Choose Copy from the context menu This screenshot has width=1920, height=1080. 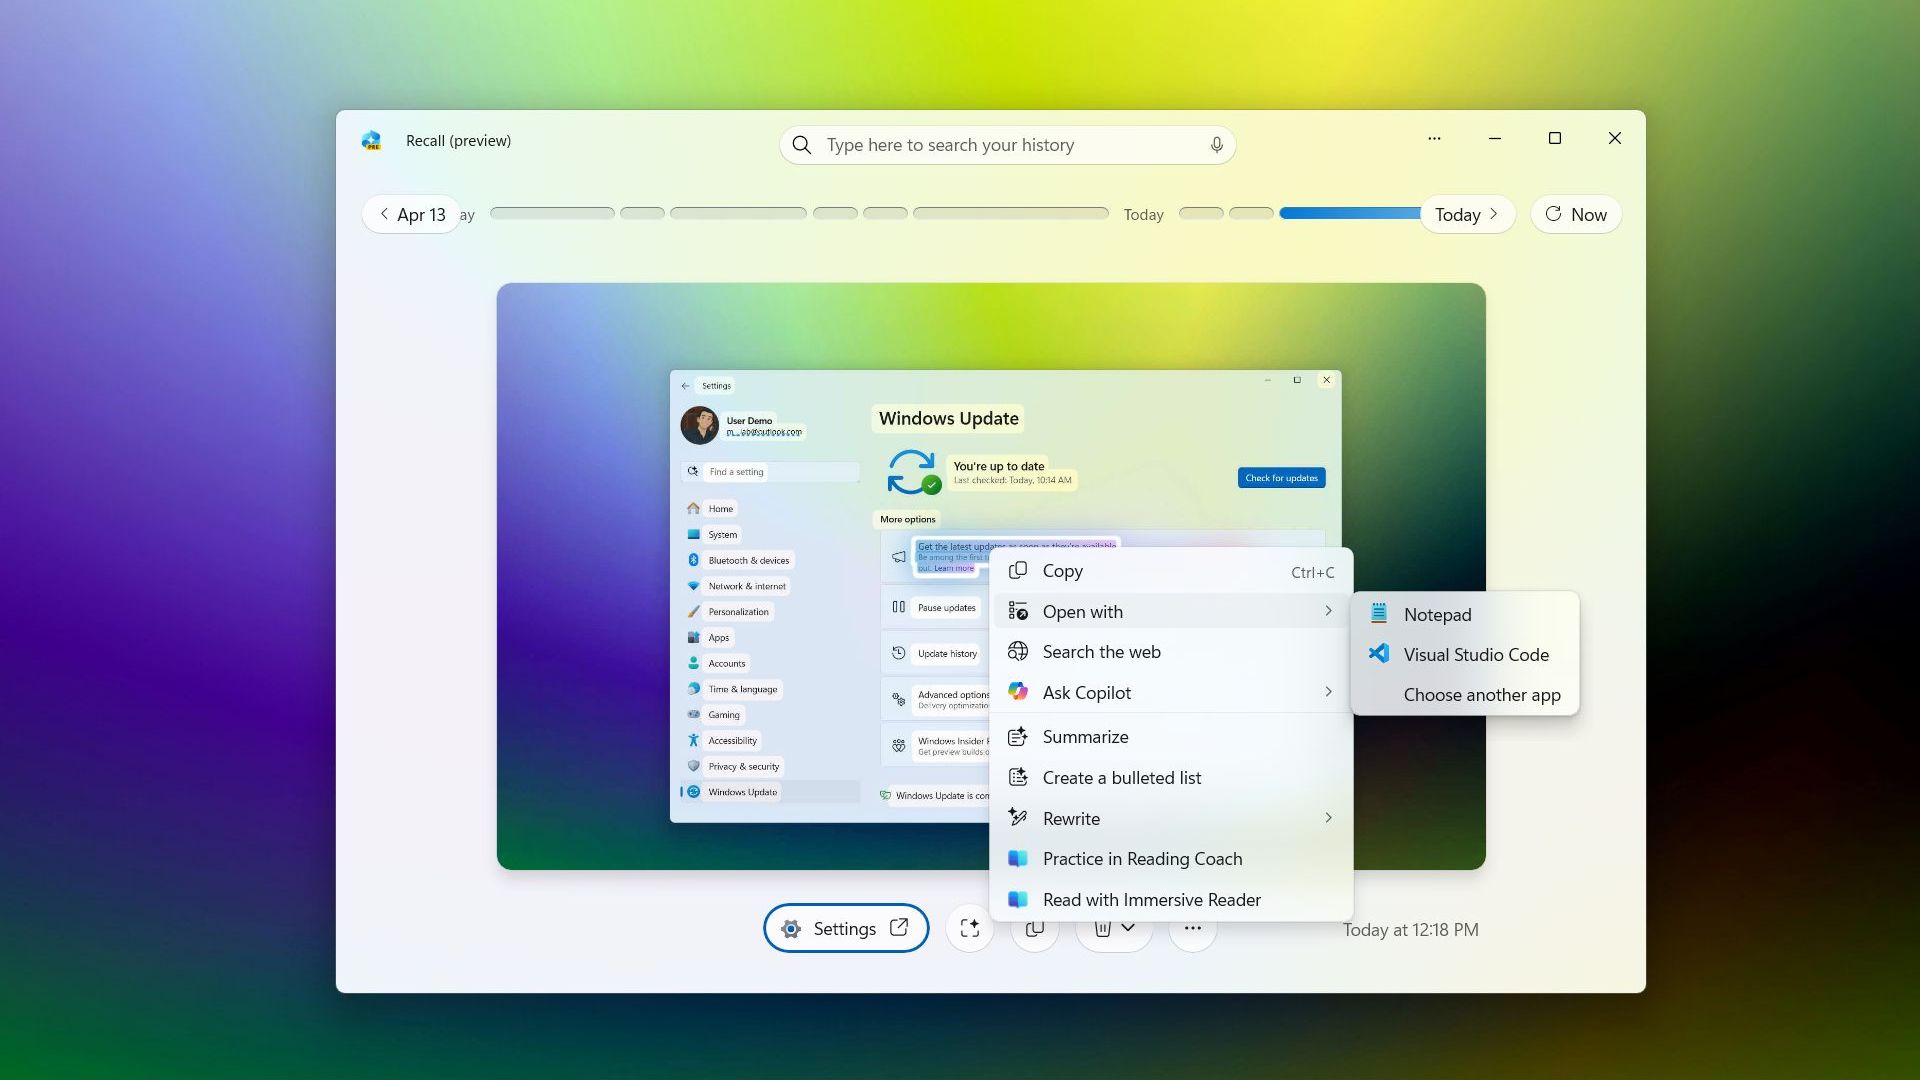click(x=1062, y=571)
